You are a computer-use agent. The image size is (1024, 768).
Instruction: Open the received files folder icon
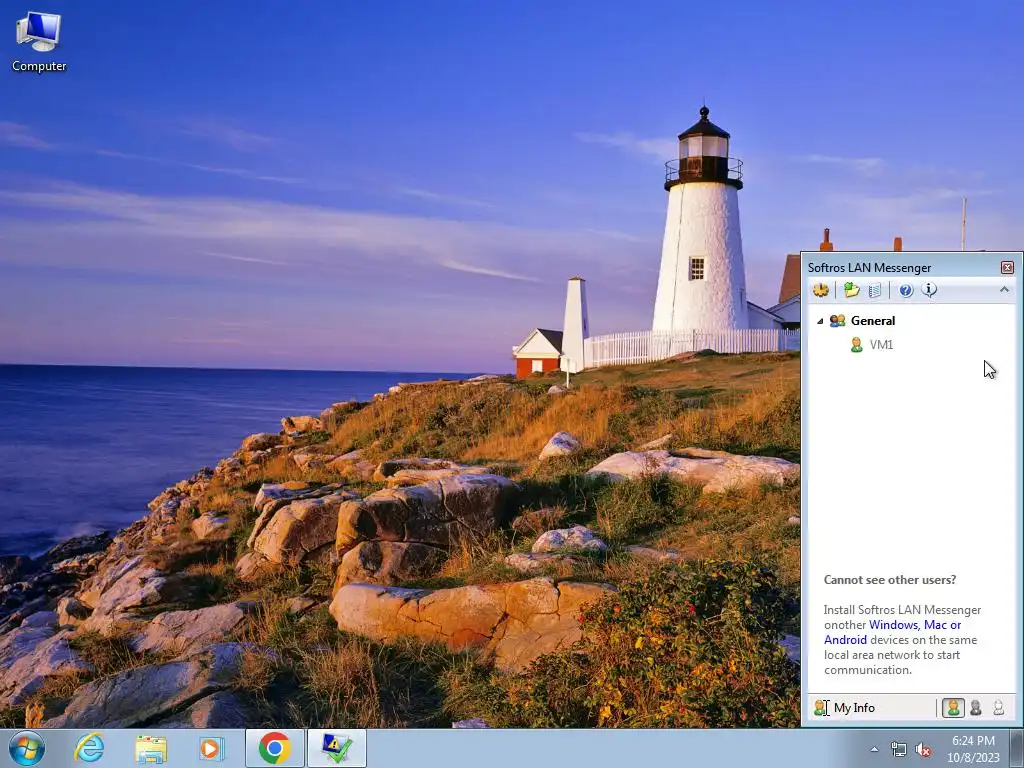coord(851,290)
